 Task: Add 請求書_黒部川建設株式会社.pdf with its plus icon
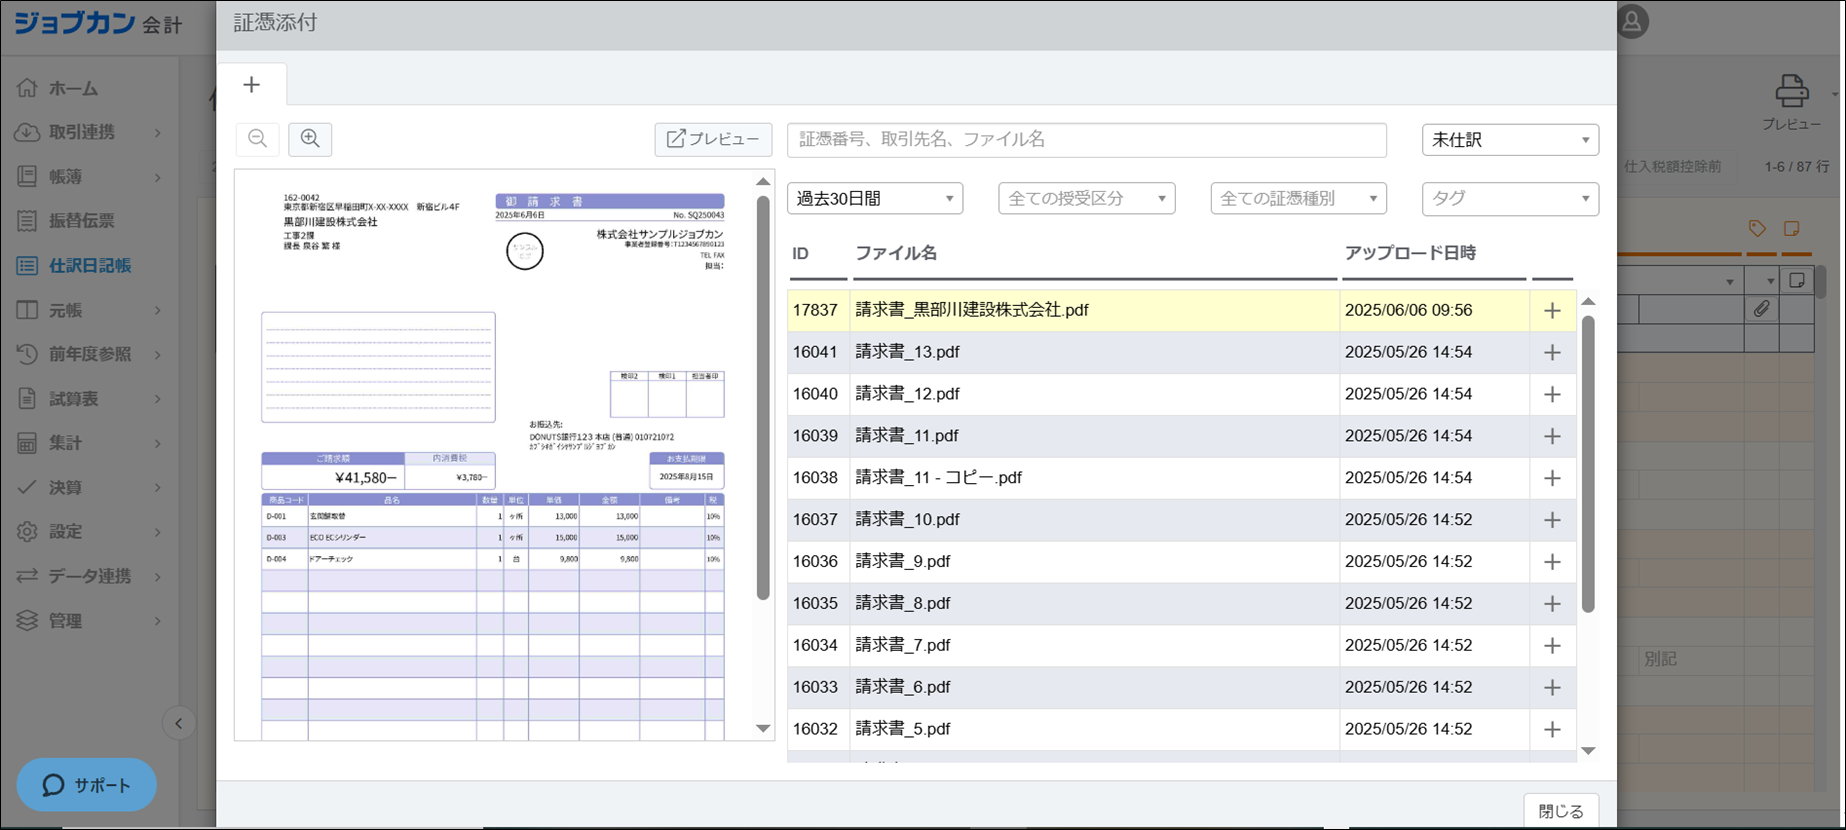(1552, 311)
